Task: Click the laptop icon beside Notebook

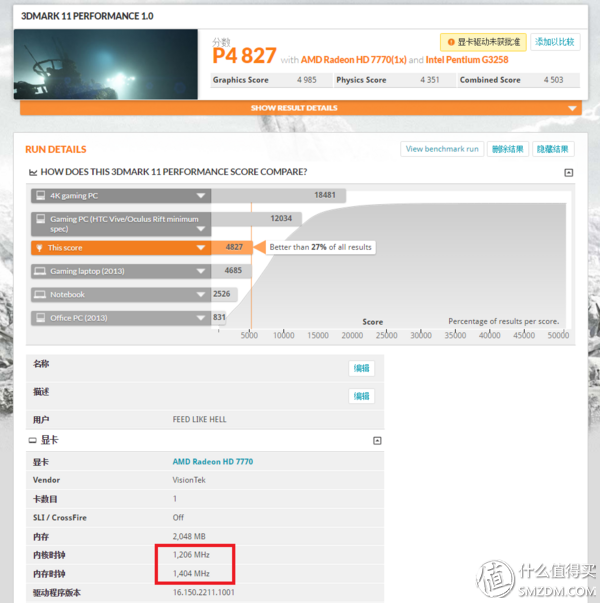Action: [x=40, y=295]
